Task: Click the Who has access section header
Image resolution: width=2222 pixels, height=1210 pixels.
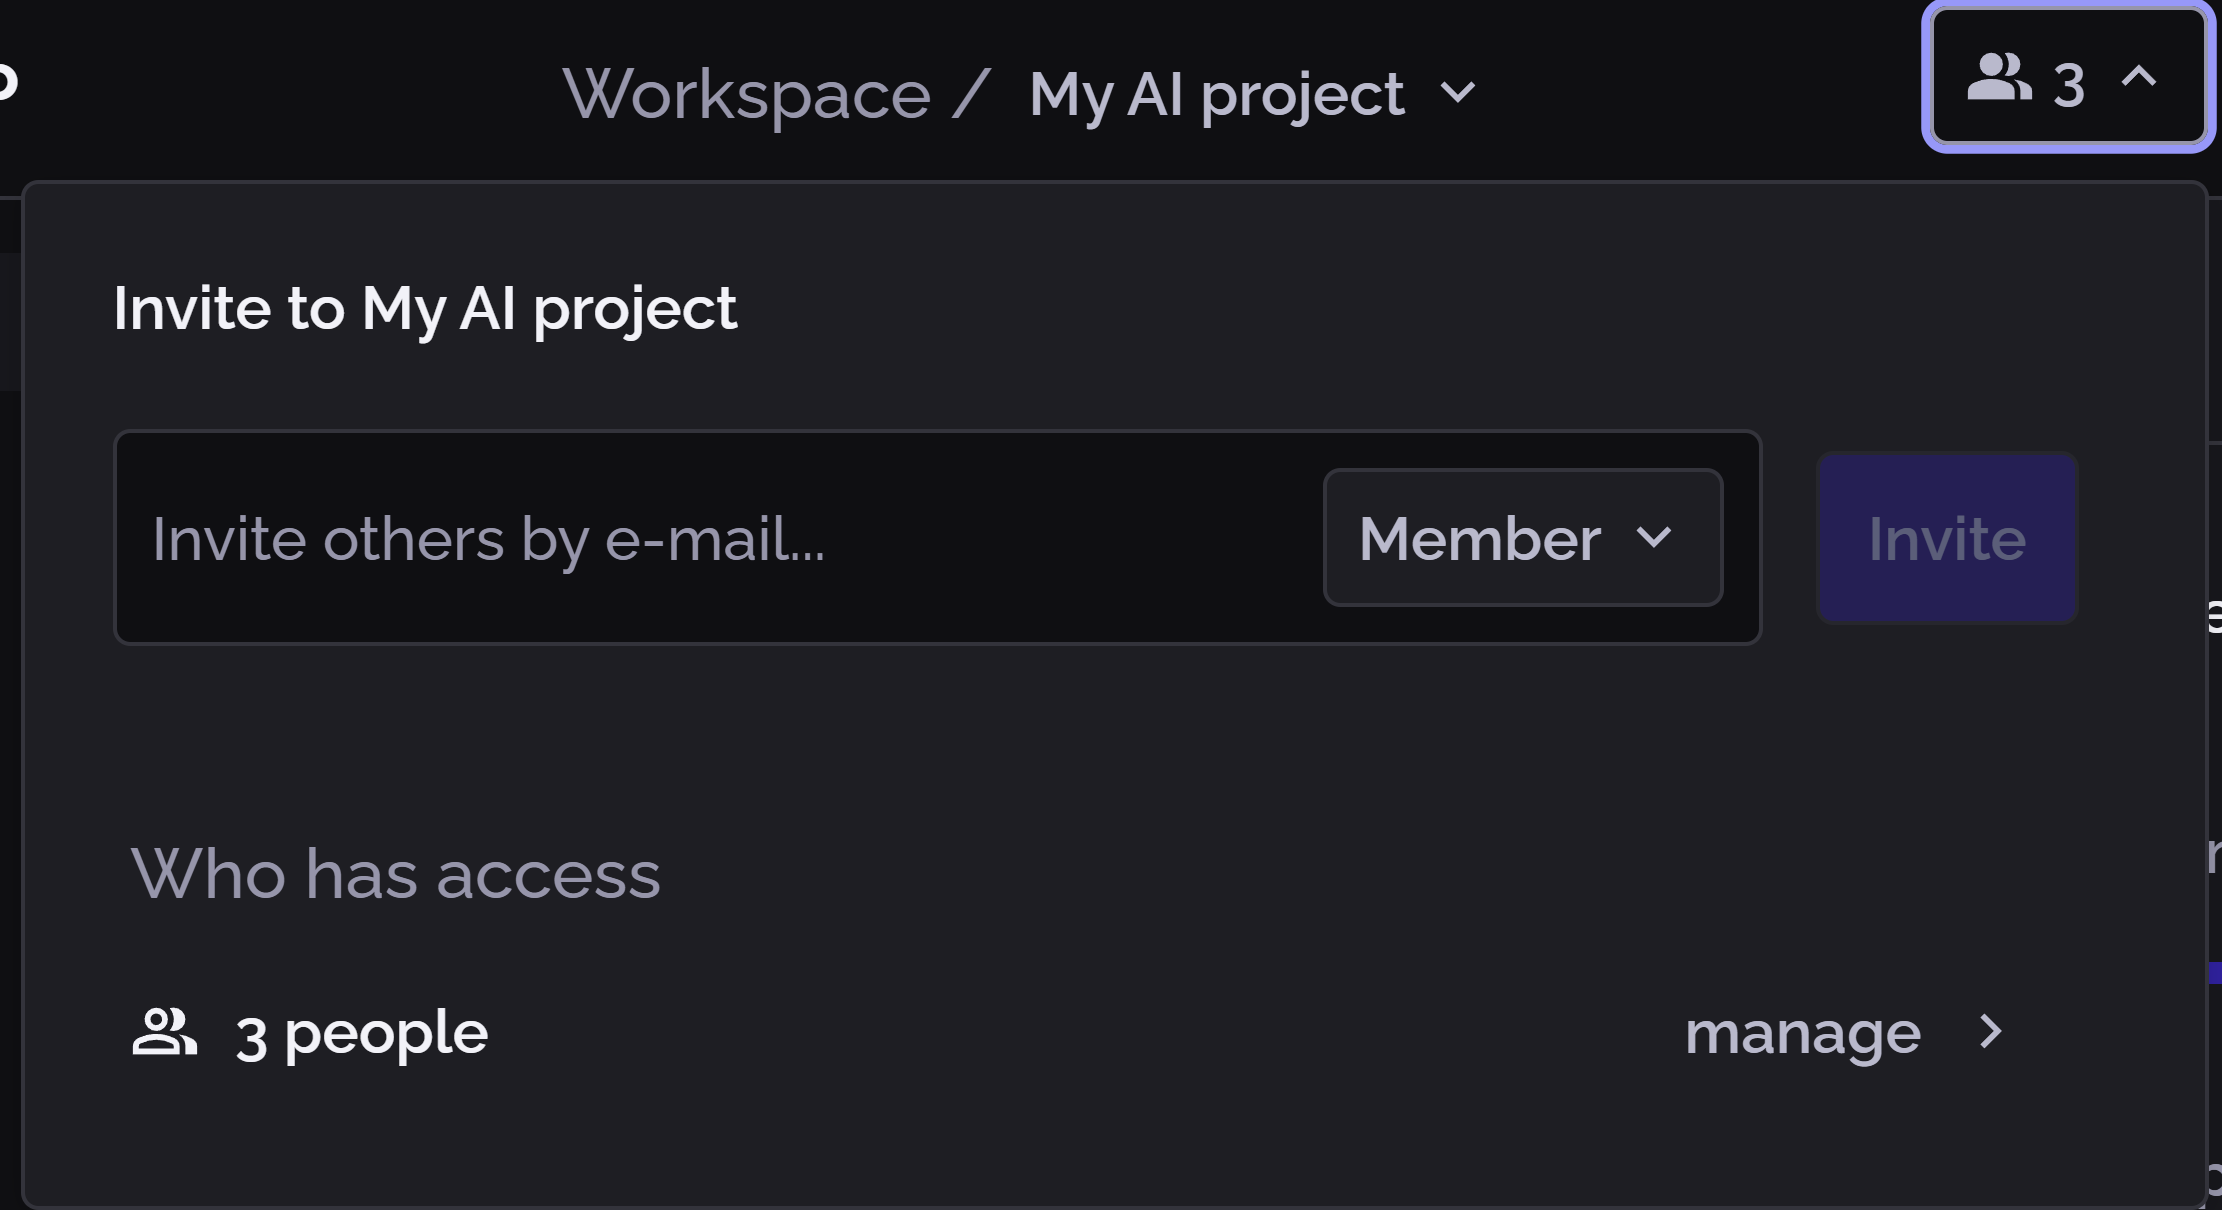Action: [398, 873]
